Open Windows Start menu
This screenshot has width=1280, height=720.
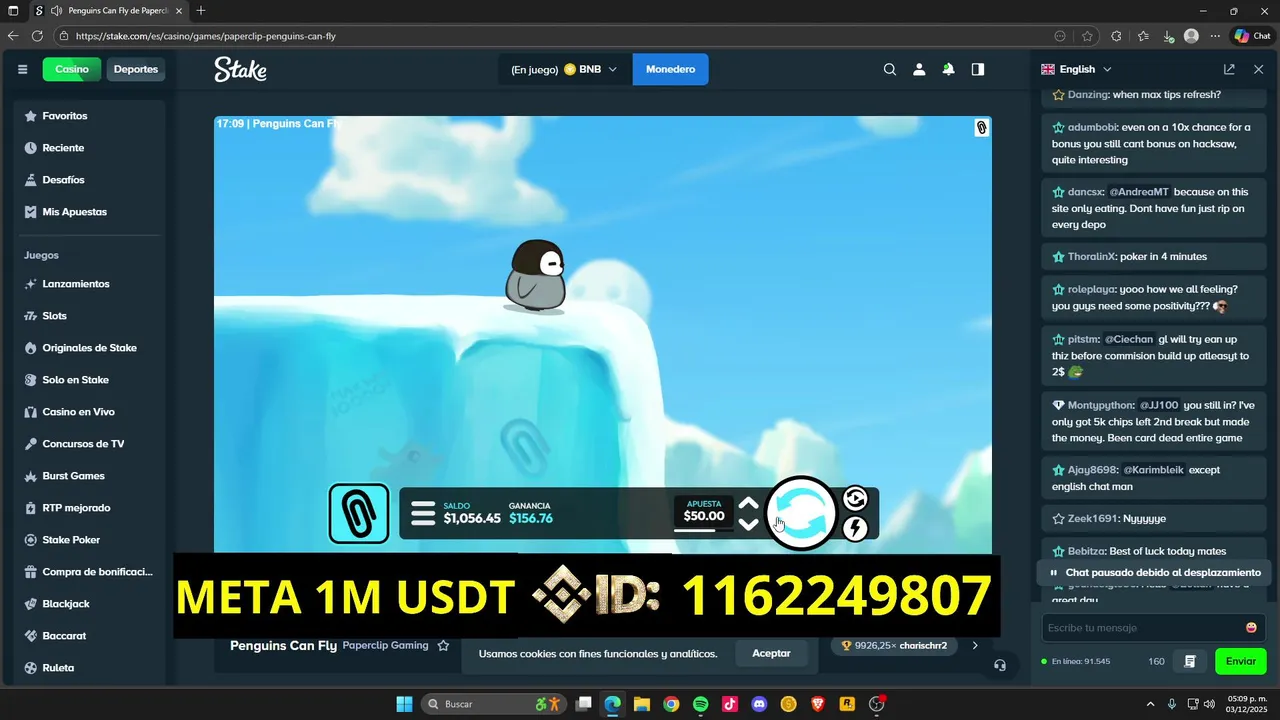click(x=404, y=704)
